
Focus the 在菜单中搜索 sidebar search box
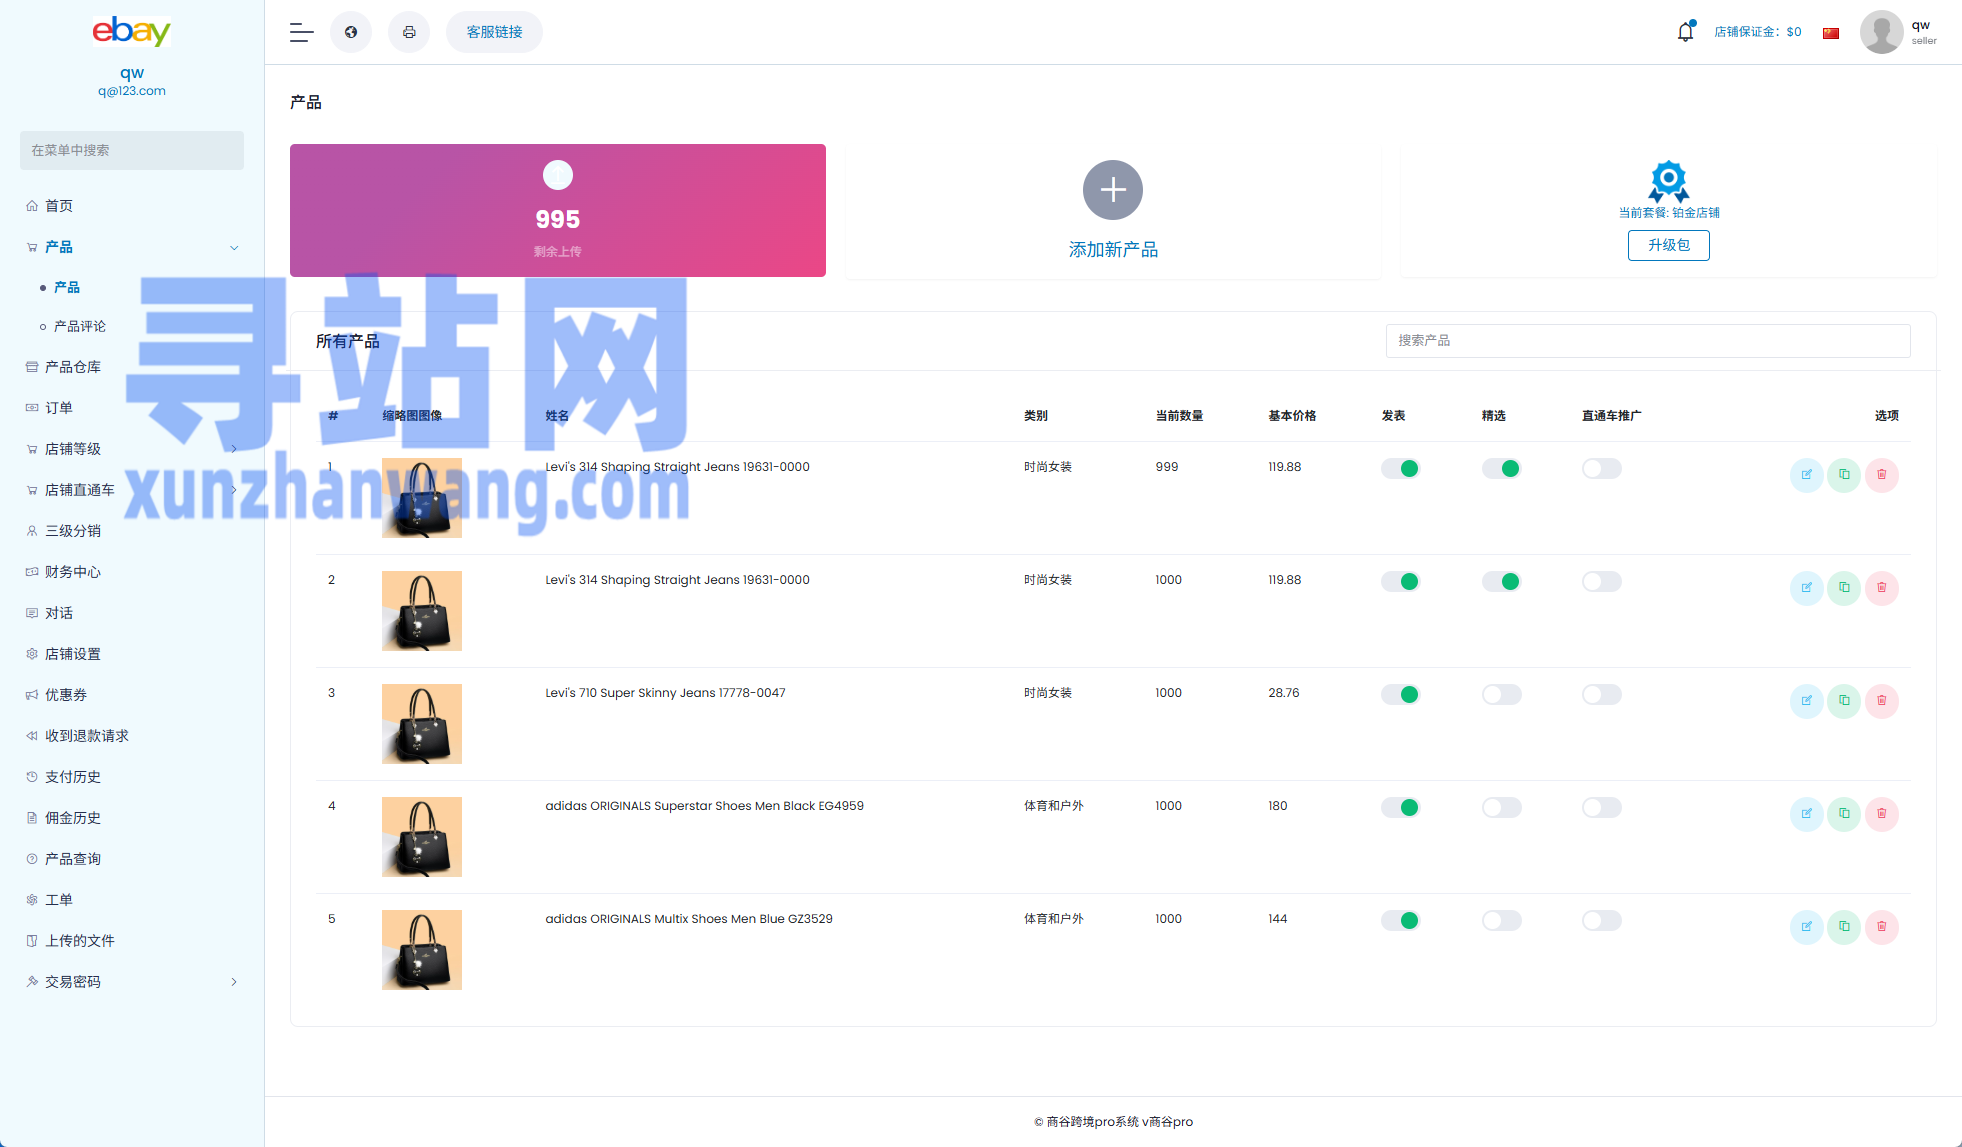(132, 150)
